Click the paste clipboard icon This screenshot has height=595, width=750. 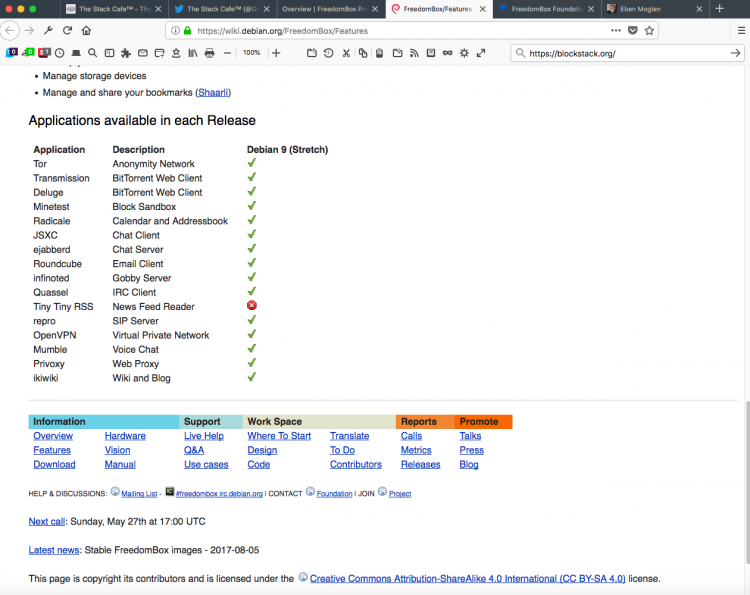click(379, 53)
